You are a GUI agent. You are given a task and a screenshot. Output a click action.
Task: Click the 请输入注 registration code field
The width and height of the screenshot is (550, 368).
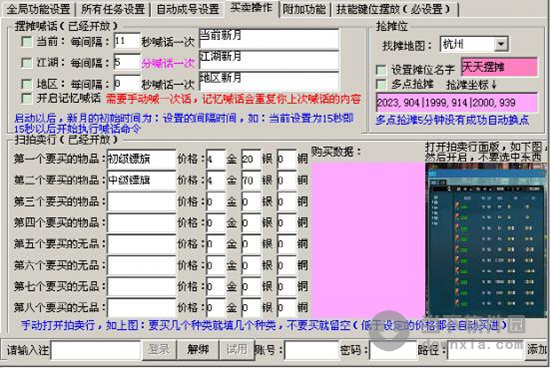pyautogui.click(x=95, y=350)
